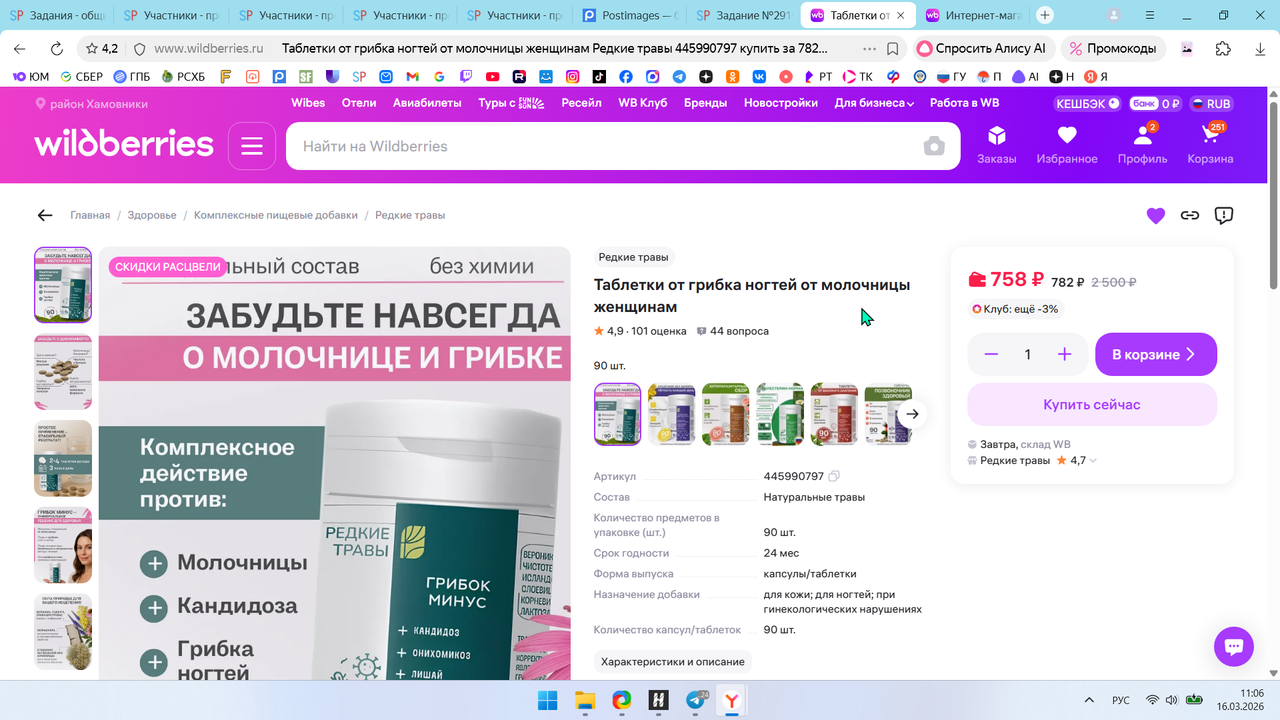The width and height of the screenshot is (1280, 720).
Task: Open Отели header menu item
Action: point(359,103)
